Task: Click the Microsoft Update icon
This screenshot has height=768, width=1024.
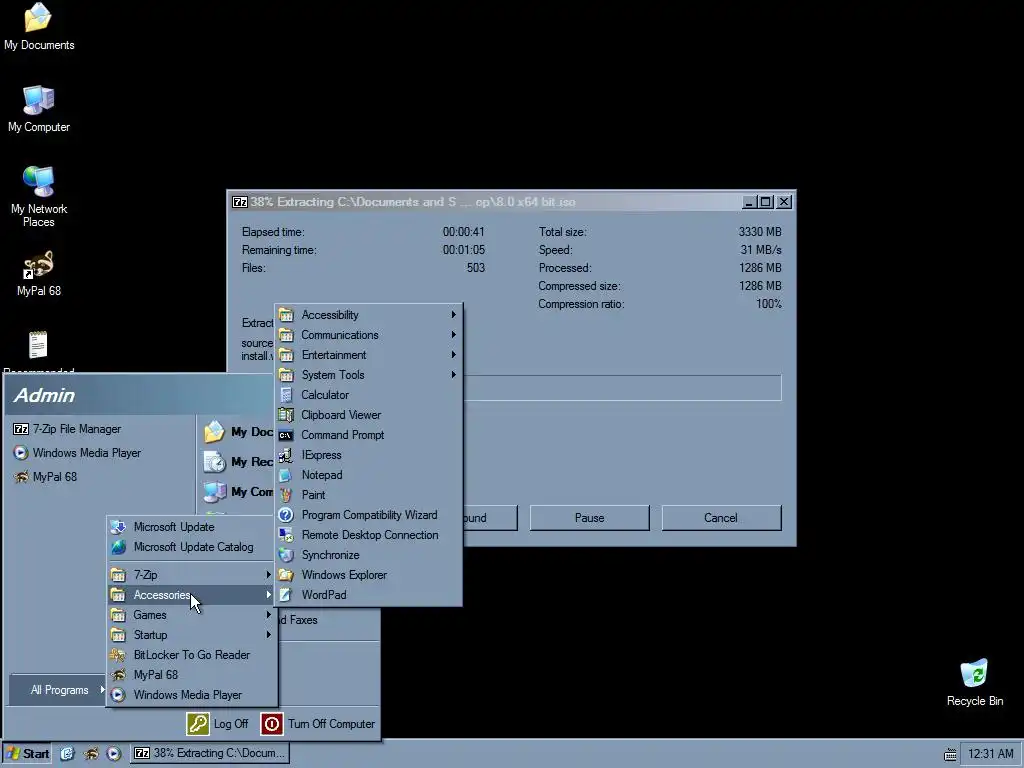Action: tap(118, 527)
